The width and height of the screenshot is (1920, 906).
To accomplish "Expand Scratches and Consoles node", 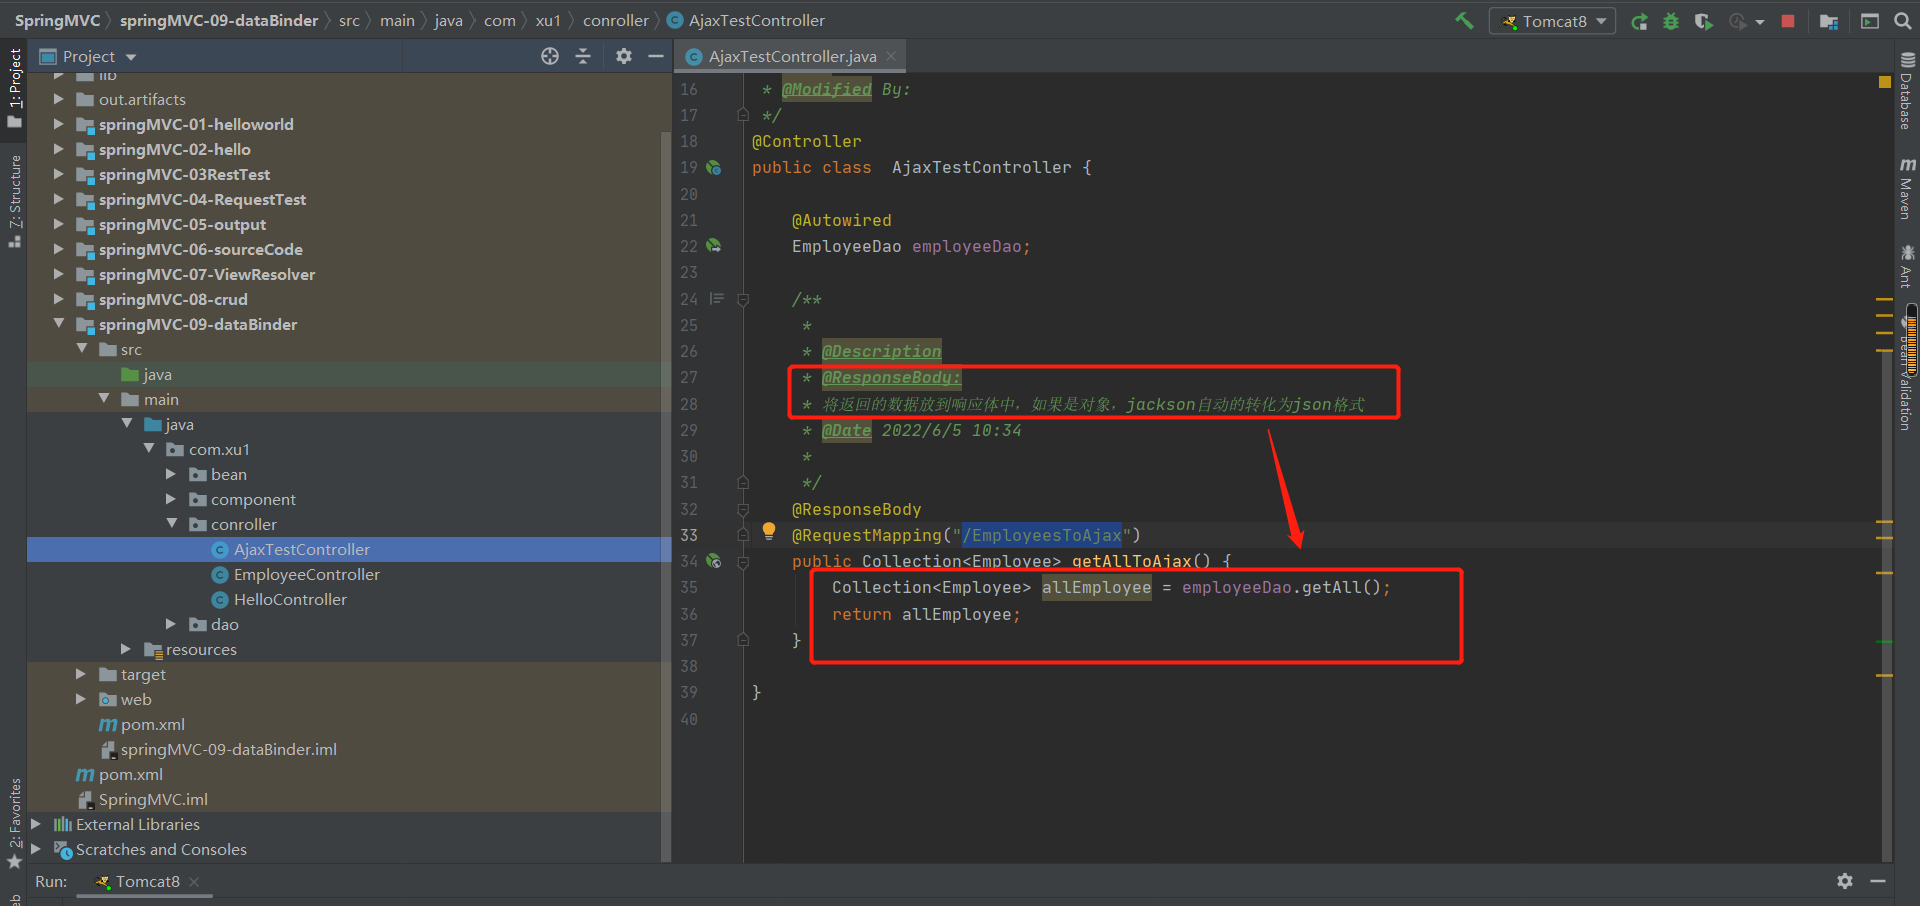I will coord(36,849).
